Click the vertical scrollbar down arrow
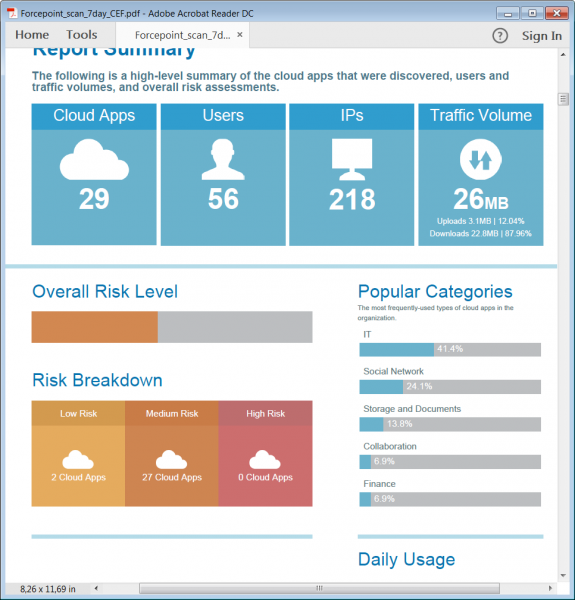Screen dimensions: 575x600 point(563,575)
